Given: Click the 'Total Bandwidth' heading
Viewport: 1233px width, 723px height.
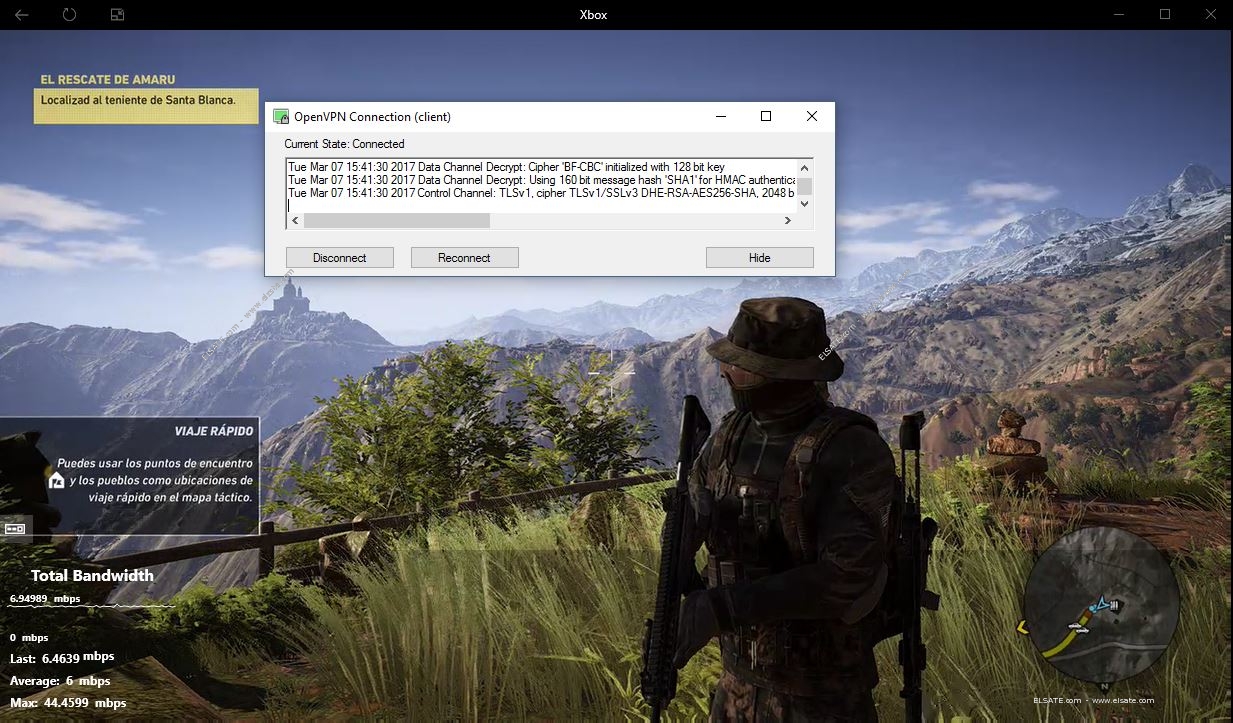Looking at the screenshot, I should (92, 575).
